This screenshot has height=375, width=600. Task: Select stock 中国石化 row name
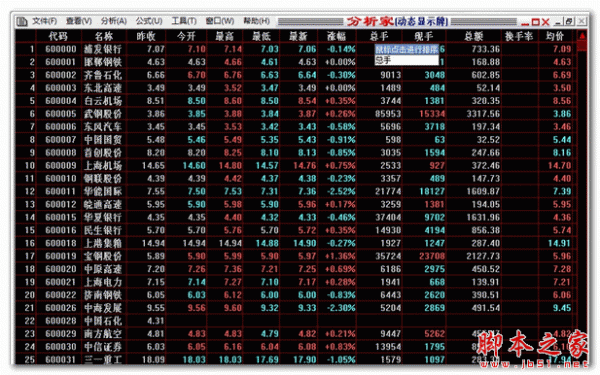(103, 321)
